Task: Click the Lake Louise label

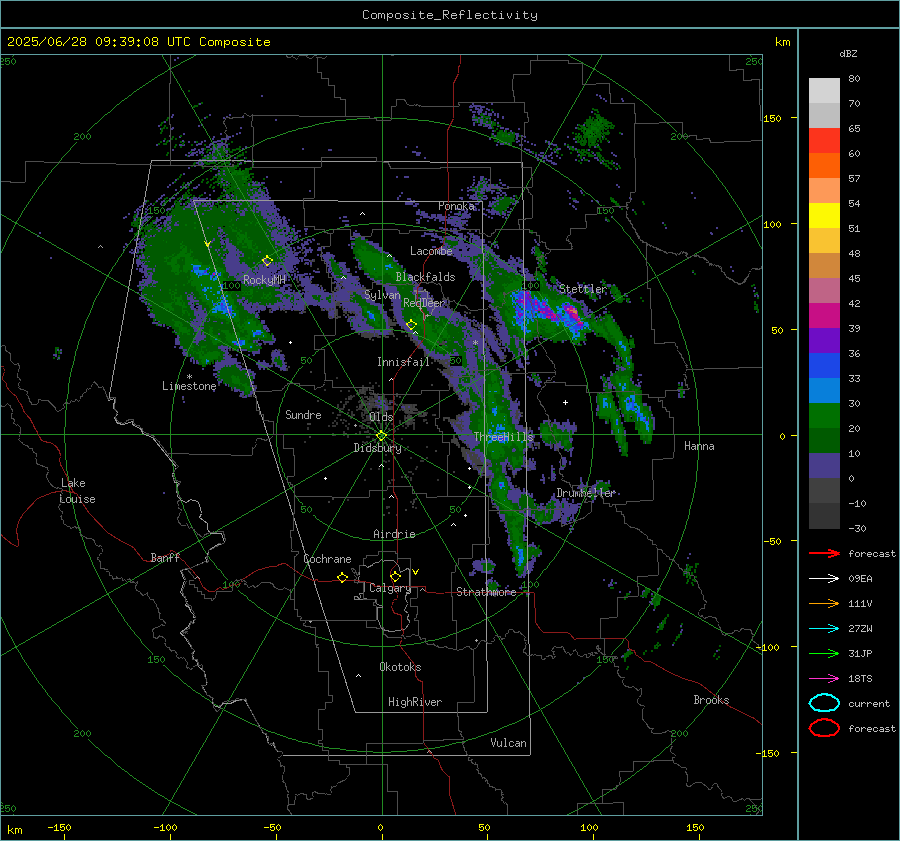Action: pos(77,491)
